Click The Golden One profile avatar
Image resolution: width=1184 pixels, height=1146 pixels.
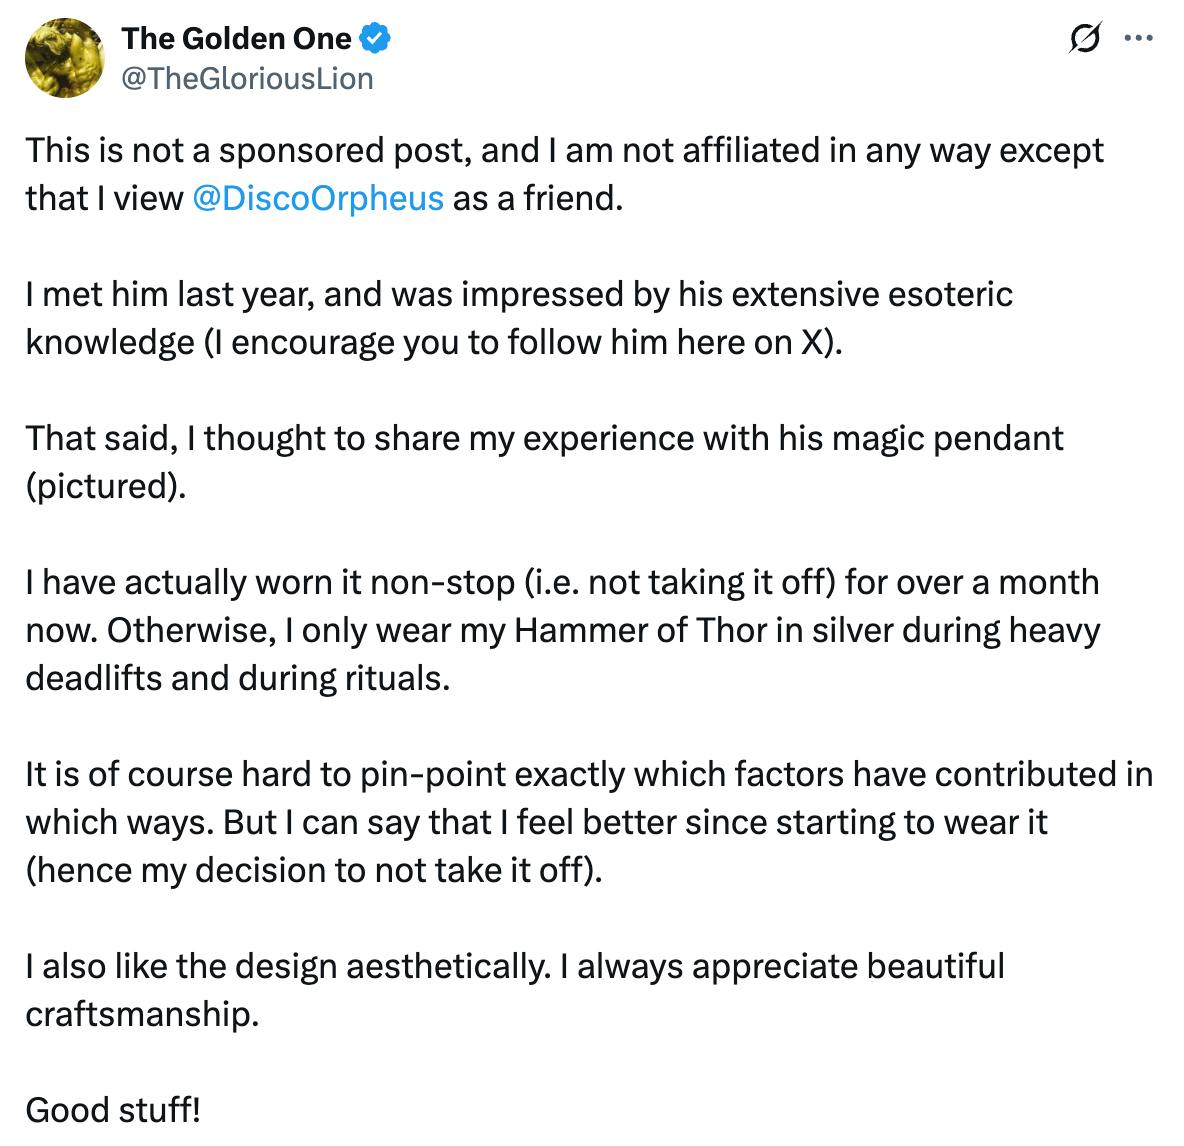pos(65,58)
